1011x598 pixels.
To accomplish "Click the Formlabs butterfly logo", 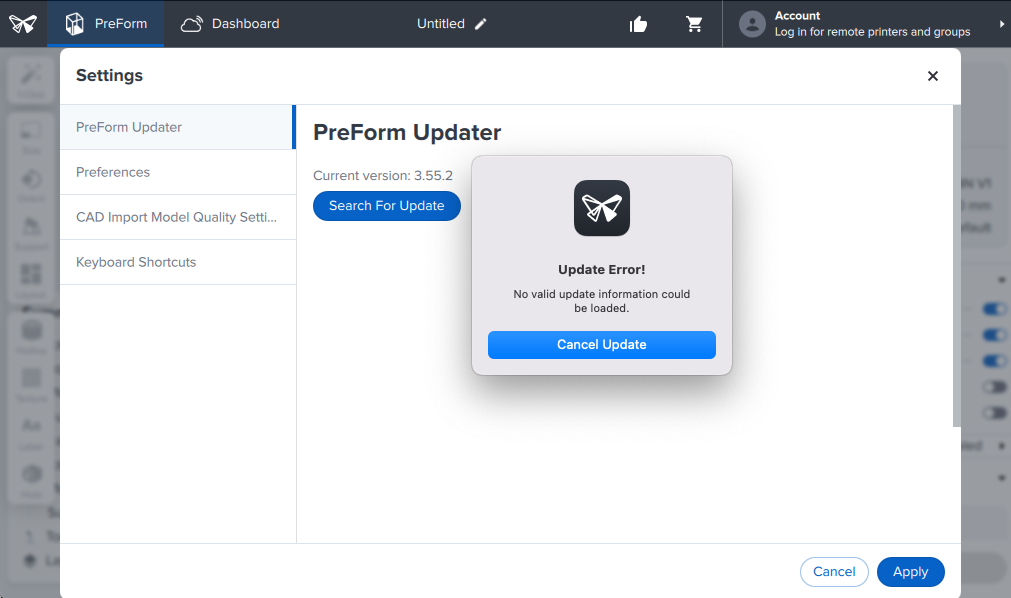I will 23,24.
